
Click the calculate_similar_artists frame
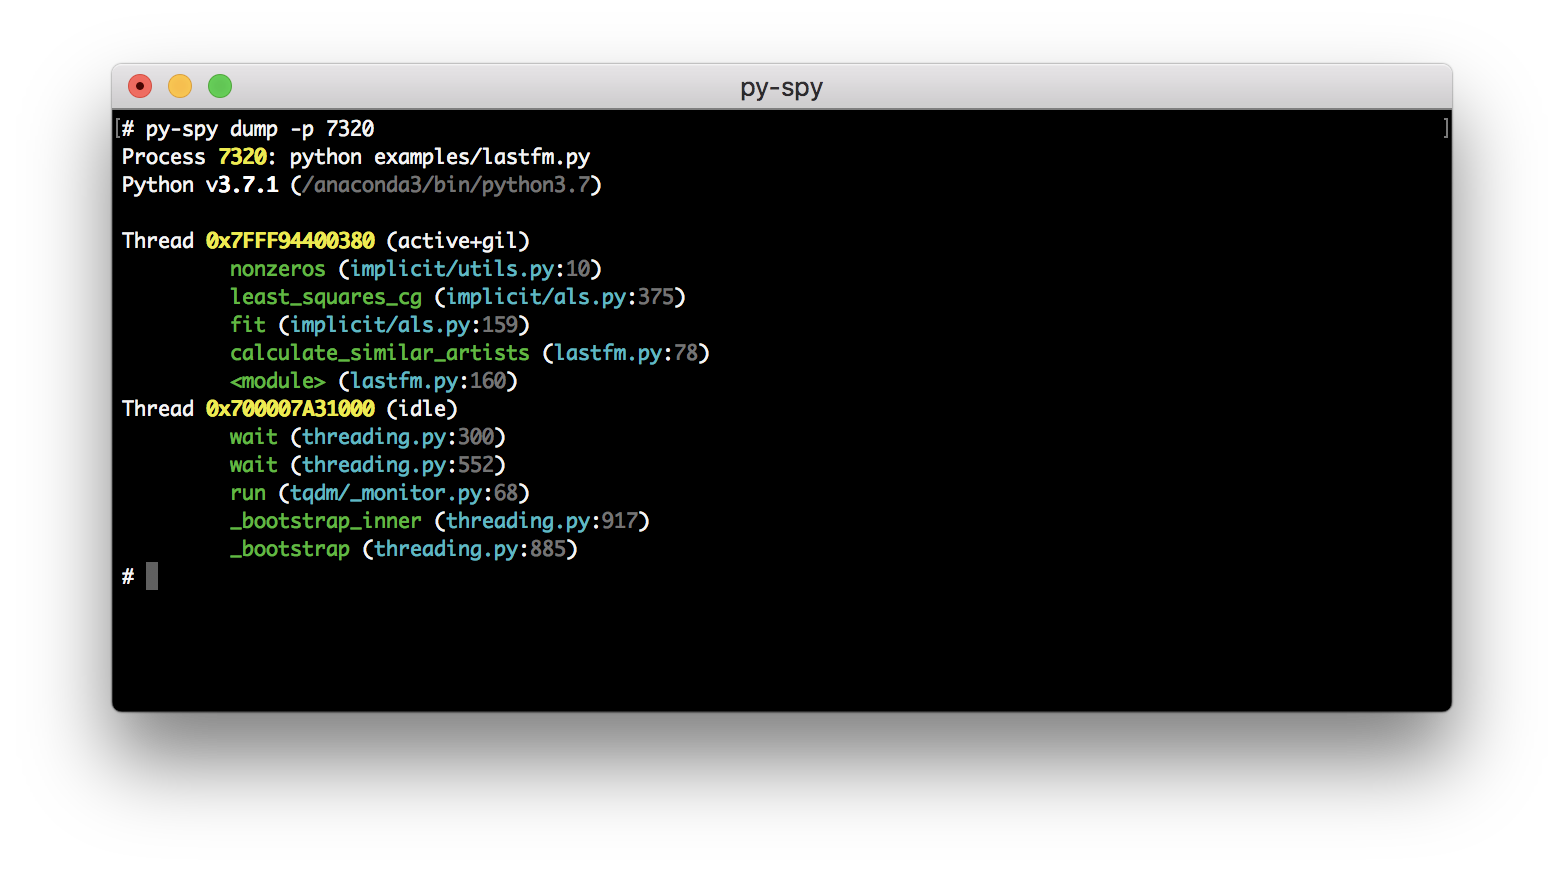coord(379,352)
